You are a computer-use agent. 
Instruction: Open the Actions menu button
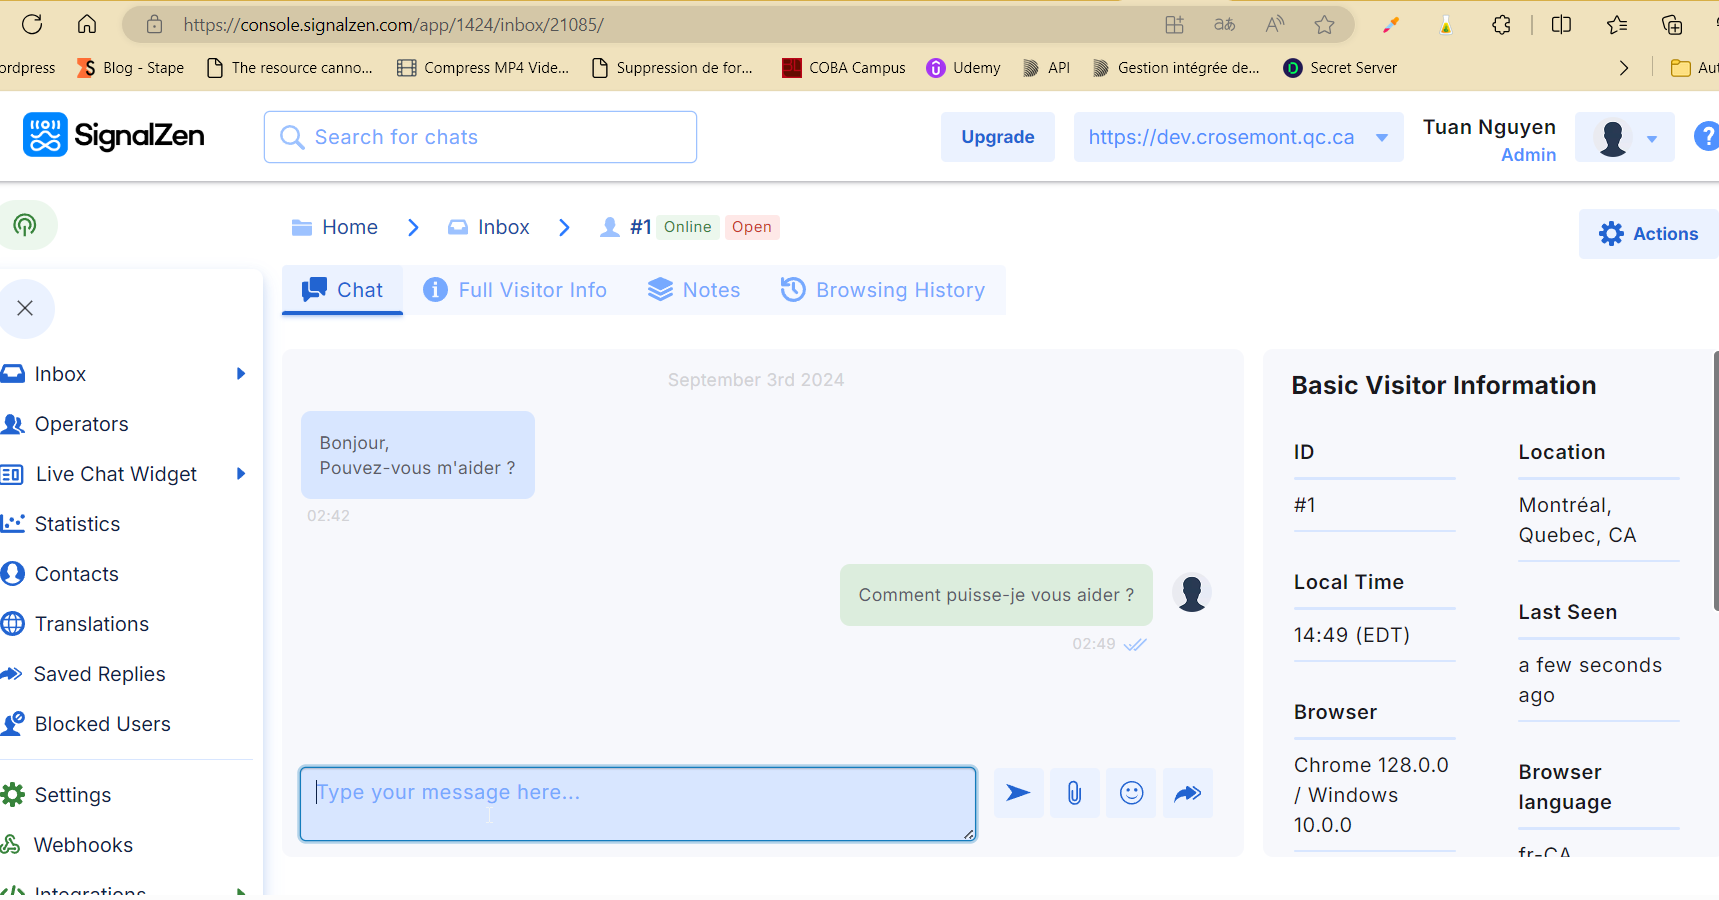point(1648,234)
